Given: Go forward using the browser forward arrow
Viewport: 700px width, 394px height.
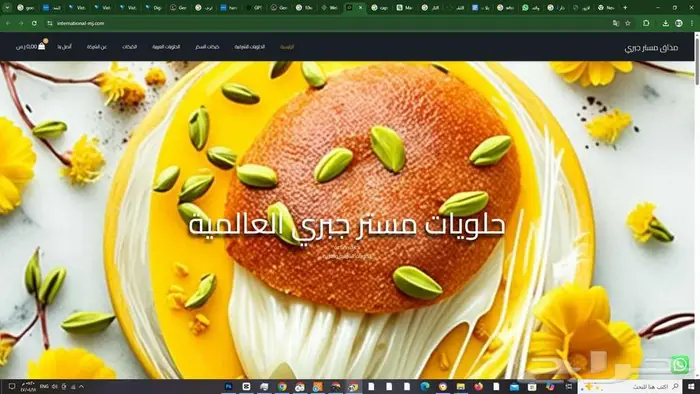Looking at the screenshot, I should click(21, 23).
